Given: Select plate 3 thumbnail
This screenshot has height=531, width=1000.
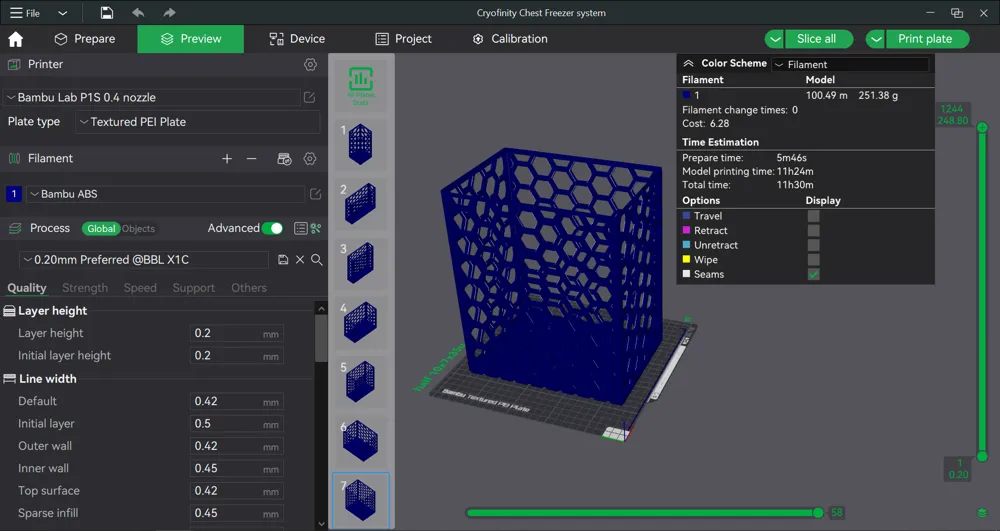Looking at the screenshot, I should [x=361, y=263].
